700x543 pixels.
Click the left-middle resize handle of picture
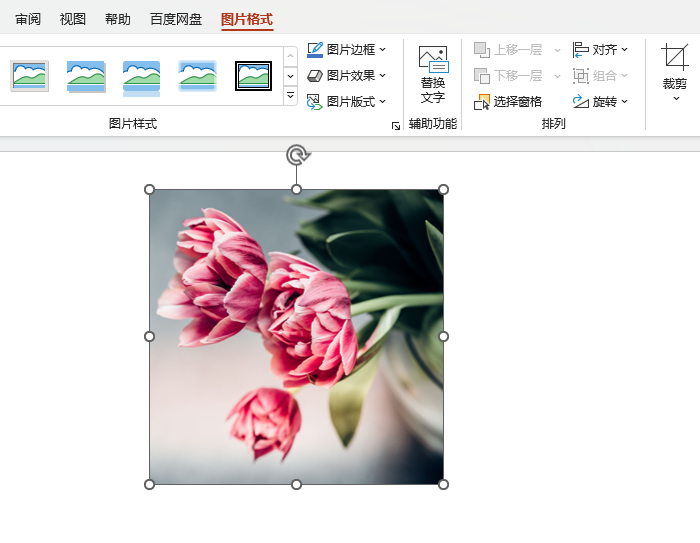coord(150,337)
